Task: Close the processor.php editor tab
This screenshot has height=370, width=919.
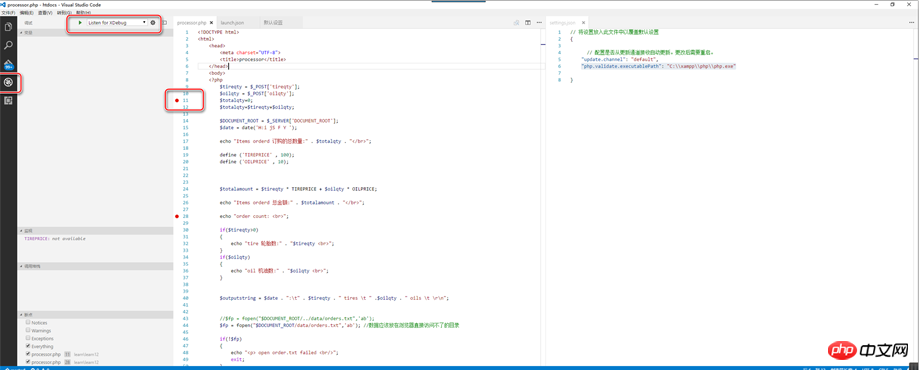Action: coord(212,22)
